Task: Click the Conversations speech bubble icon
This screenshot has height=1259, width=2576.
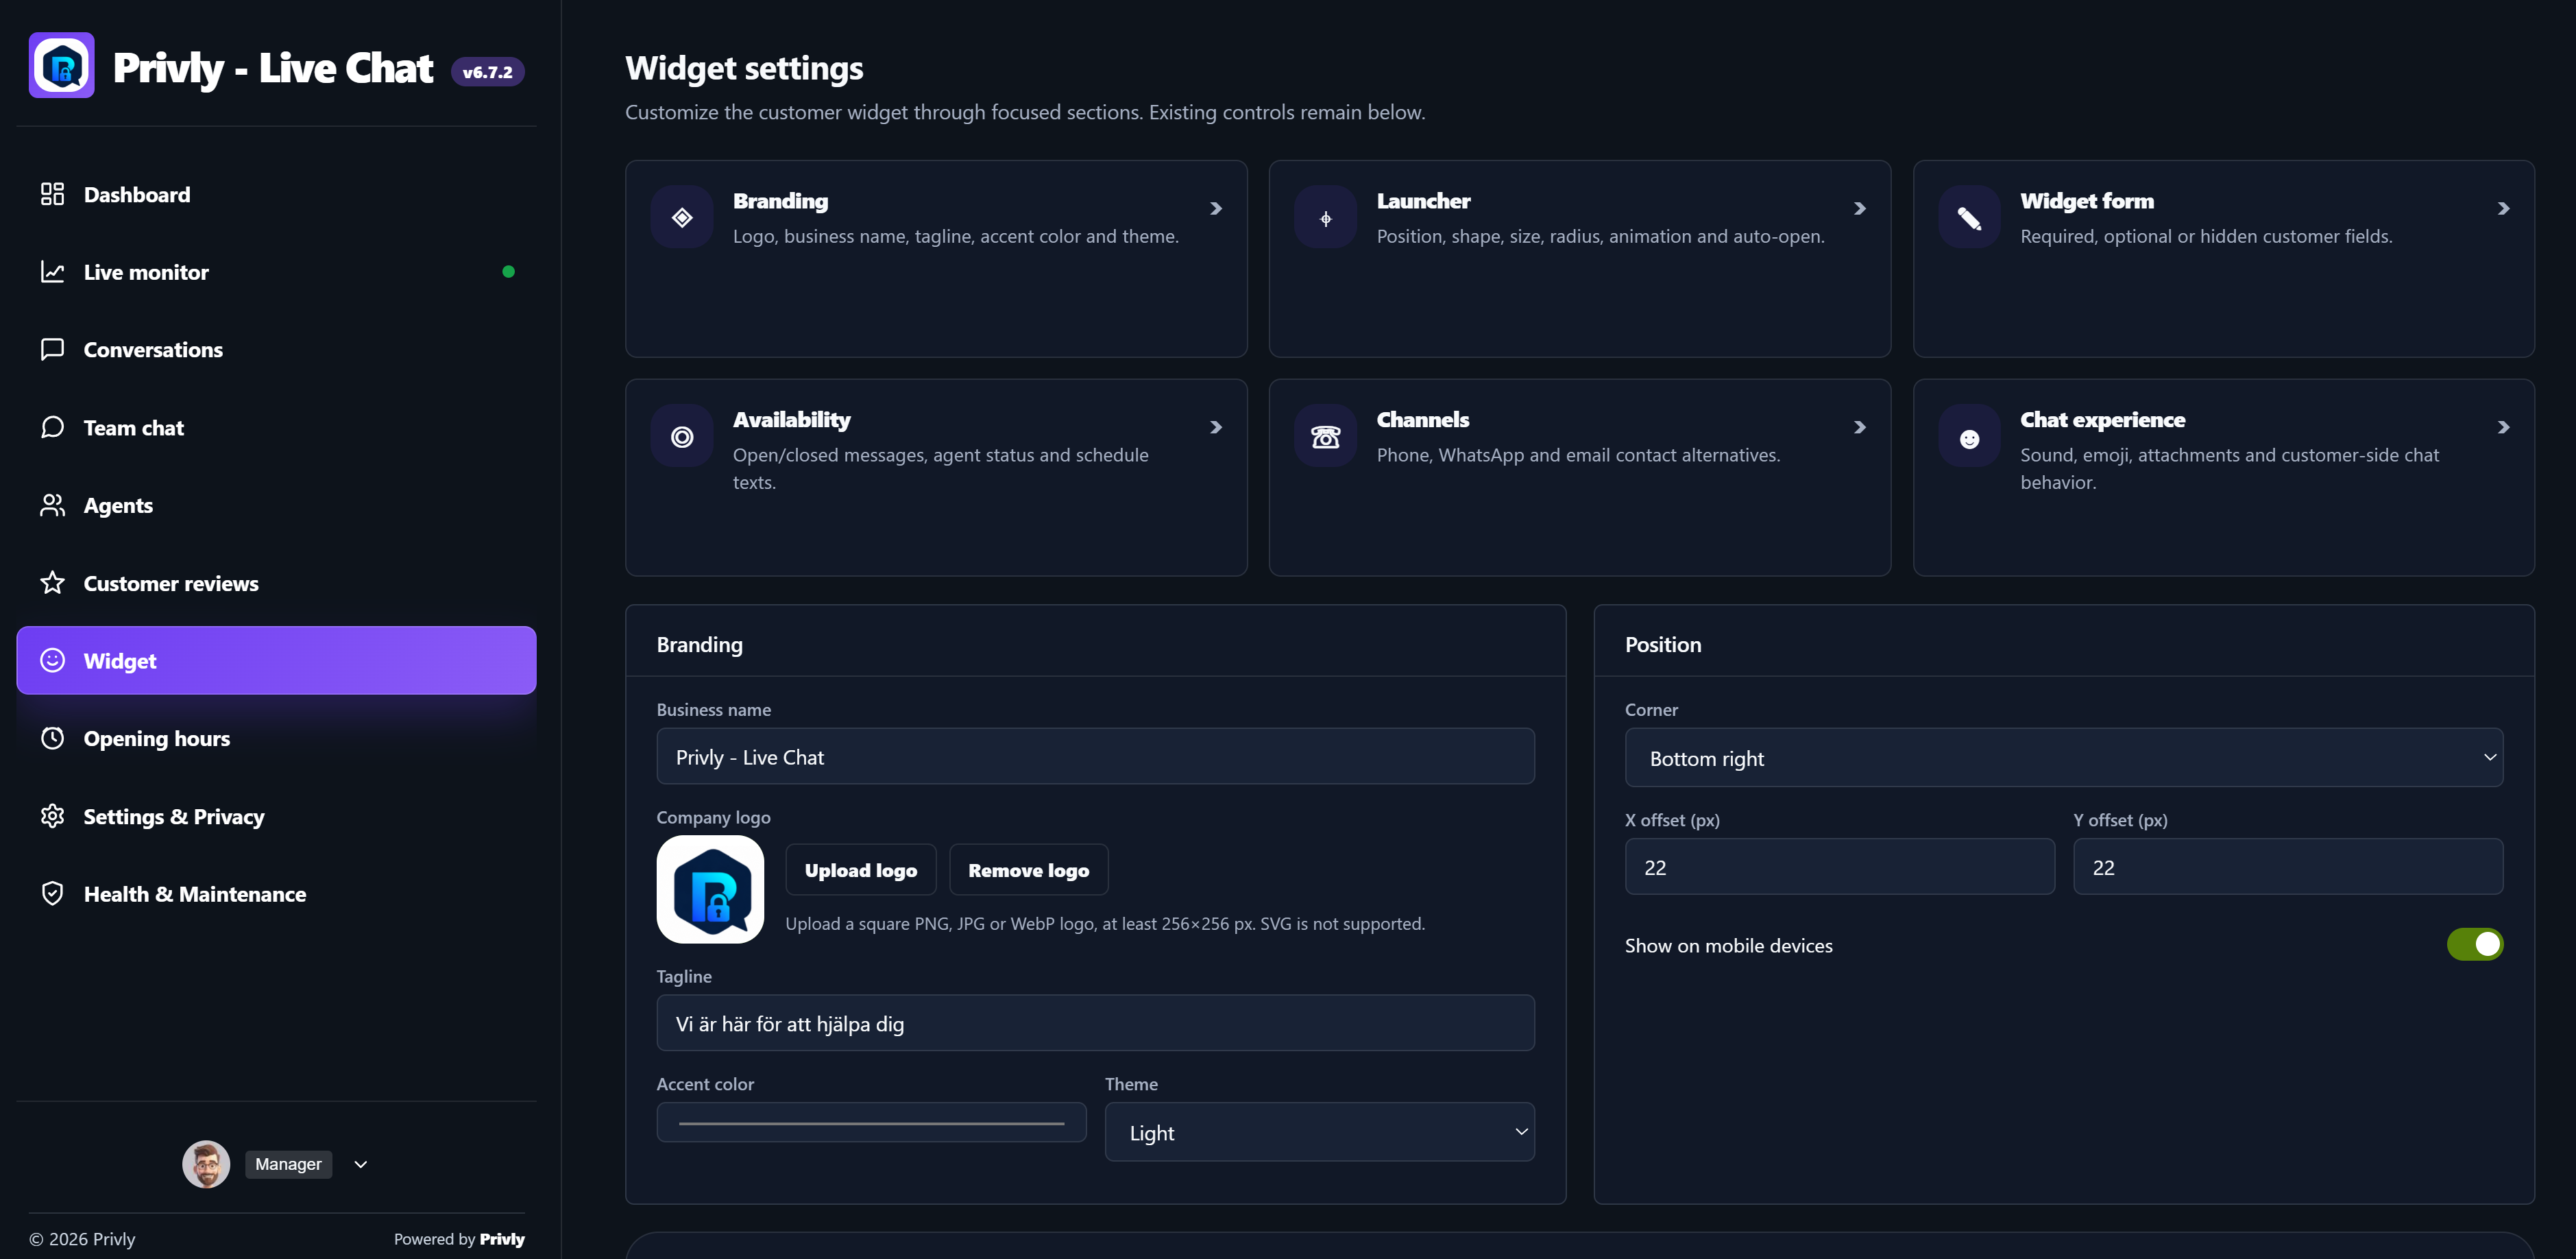Action: [x=52, y=349]
